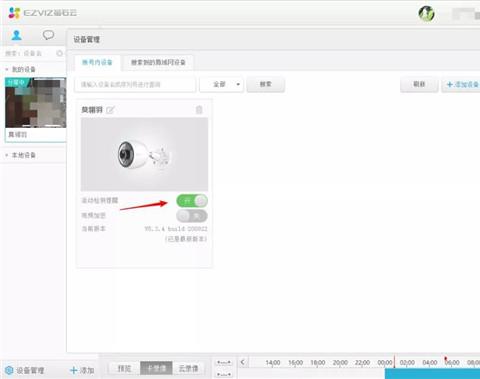Screen dimensions: 480x379
Task: Click the 搜索 search button
Action: click(266, 84)
